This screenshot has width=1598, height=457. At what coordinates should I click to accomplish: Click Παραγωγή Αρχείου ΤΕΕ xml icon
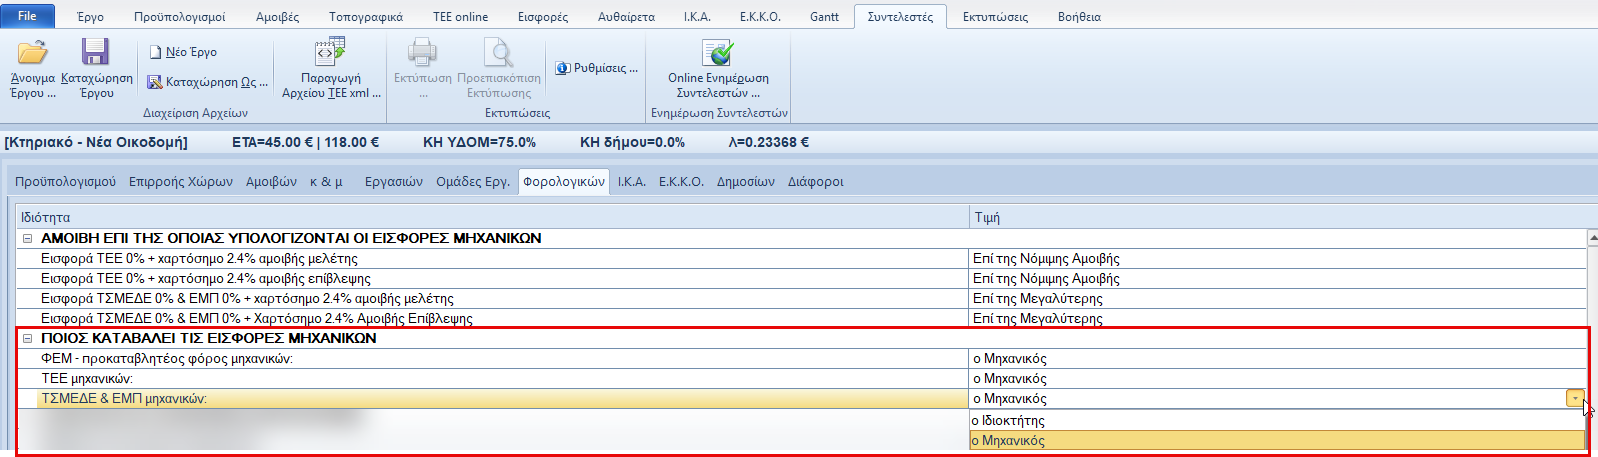[330, 53]
